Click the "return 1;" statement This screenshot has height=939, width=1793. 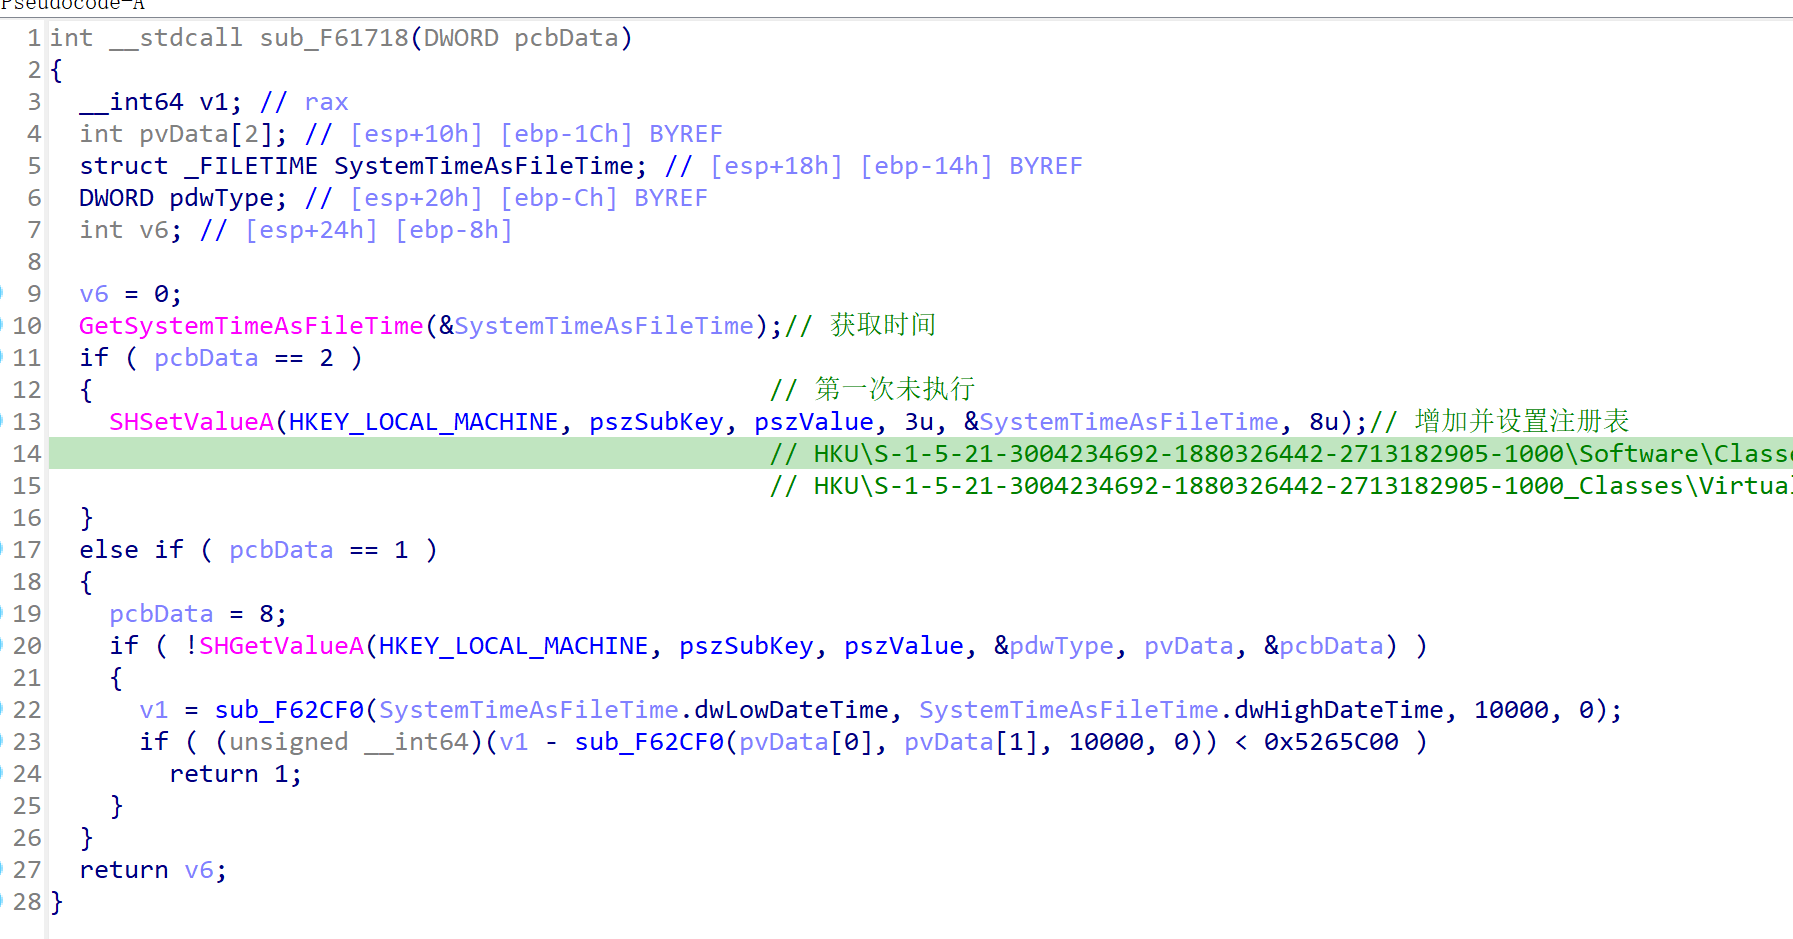(235, 774)
